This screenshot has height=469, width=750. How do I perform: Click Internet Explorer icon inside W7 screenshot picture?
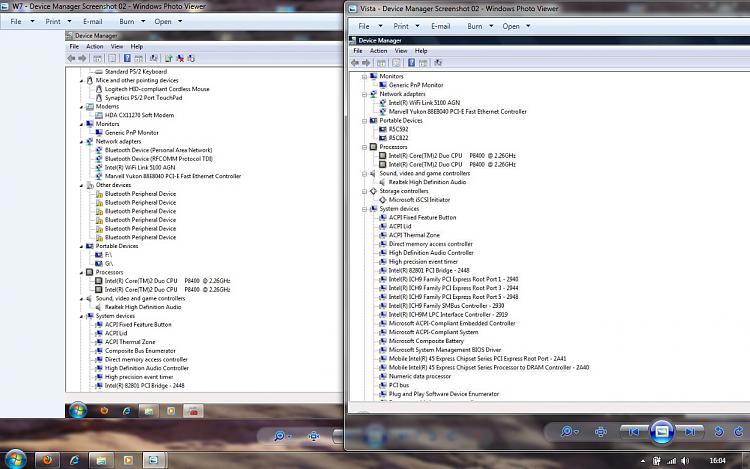126,411
